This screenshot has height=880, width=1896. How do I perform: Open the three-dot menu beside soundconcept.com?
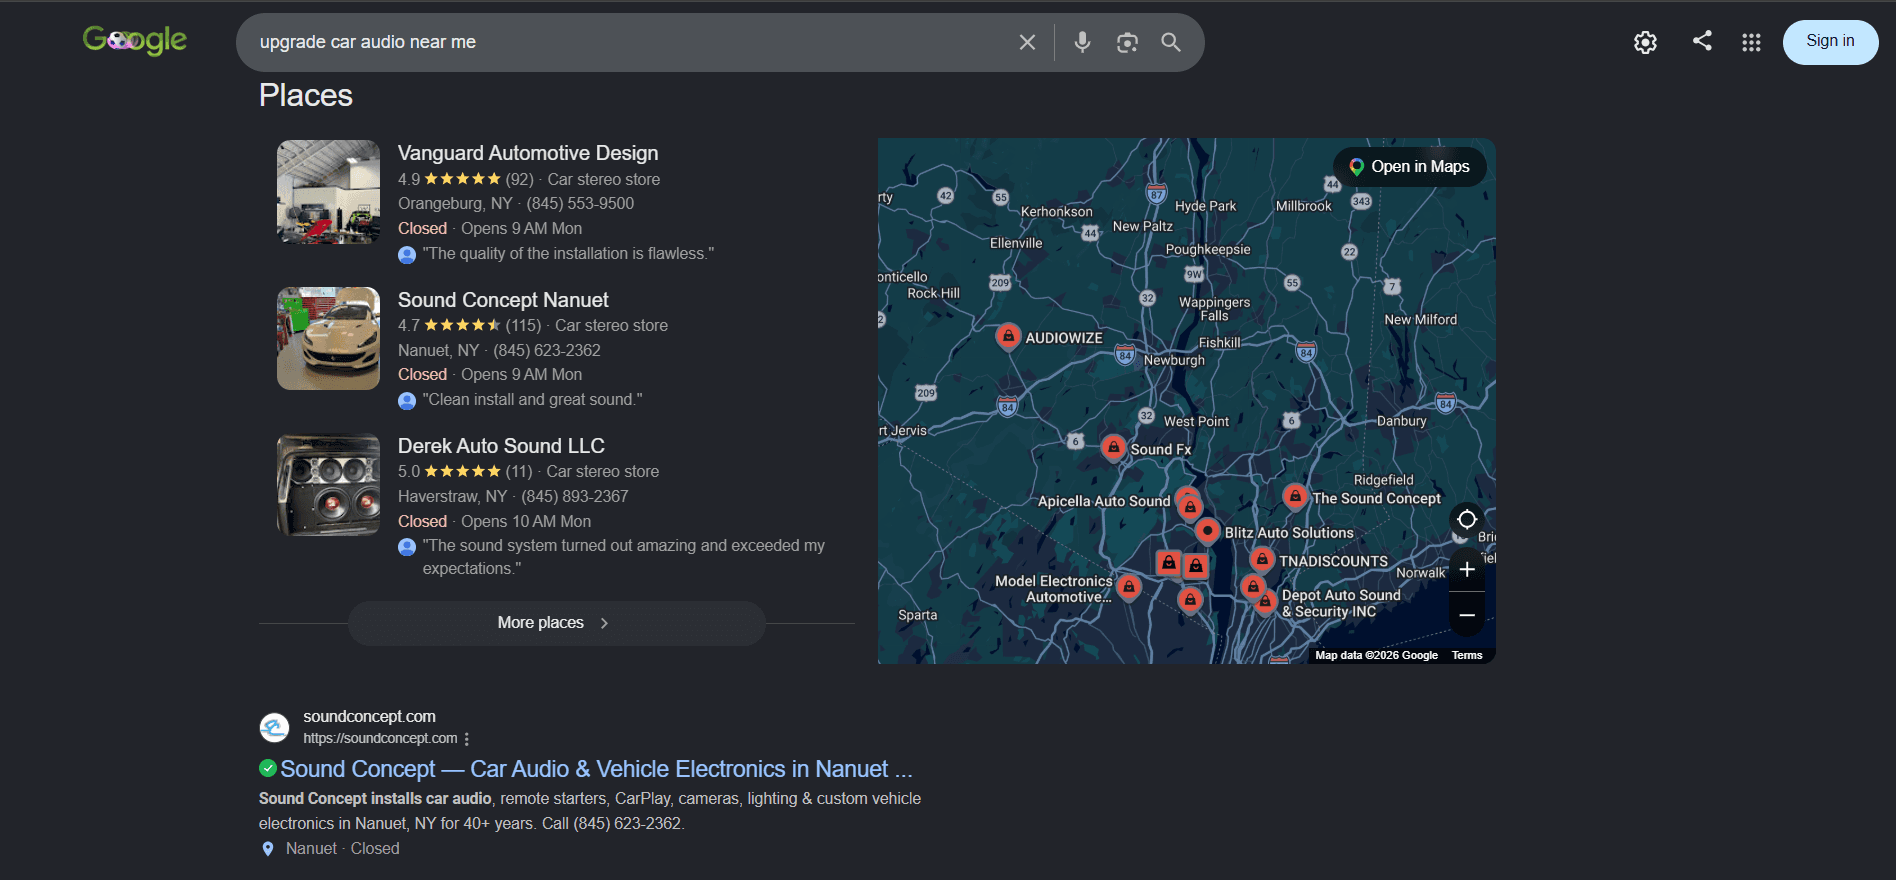[x=467, y=739]
